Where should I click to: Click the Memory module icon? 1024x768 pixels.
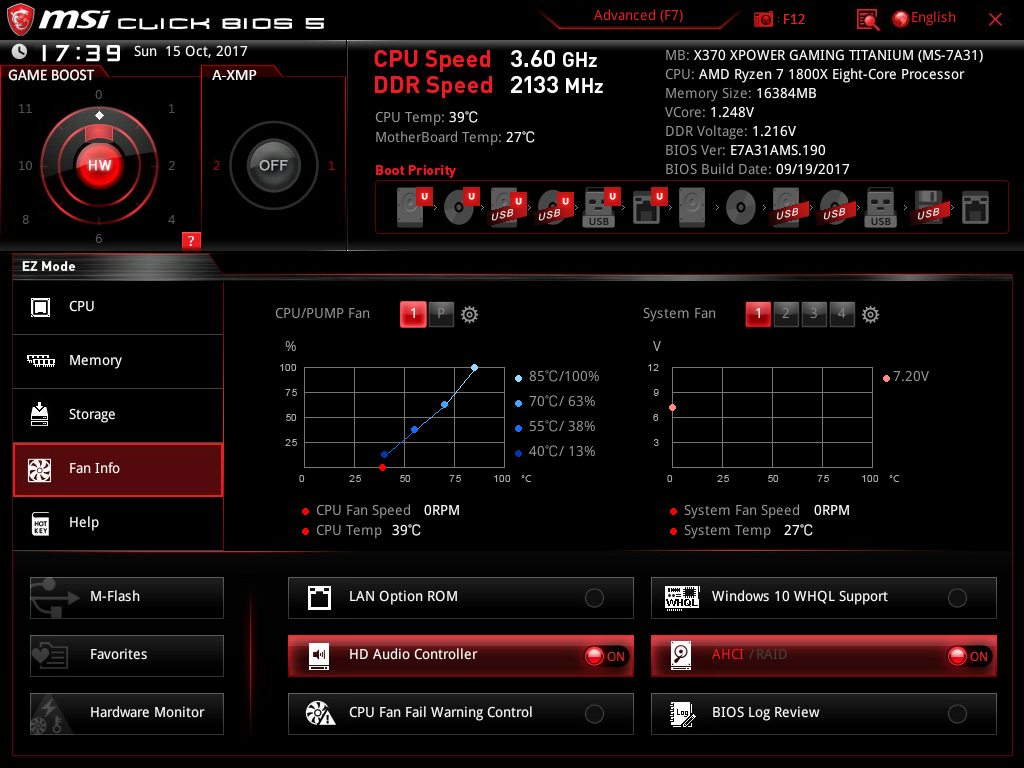[40, 360]
